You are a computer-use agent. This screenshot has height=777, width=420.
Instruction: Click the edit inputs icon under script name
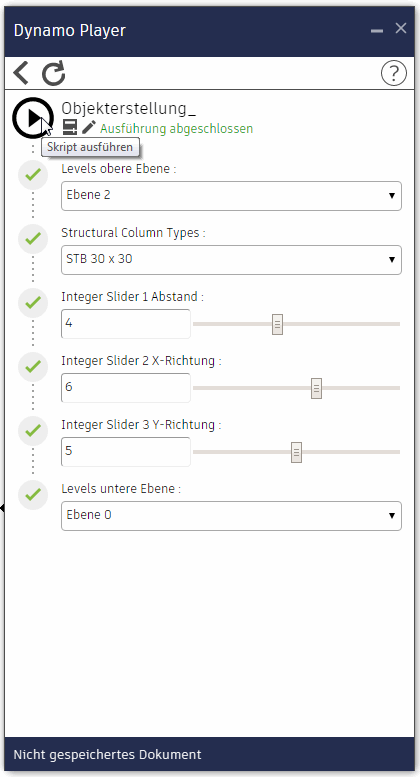(x=70, y=127)
